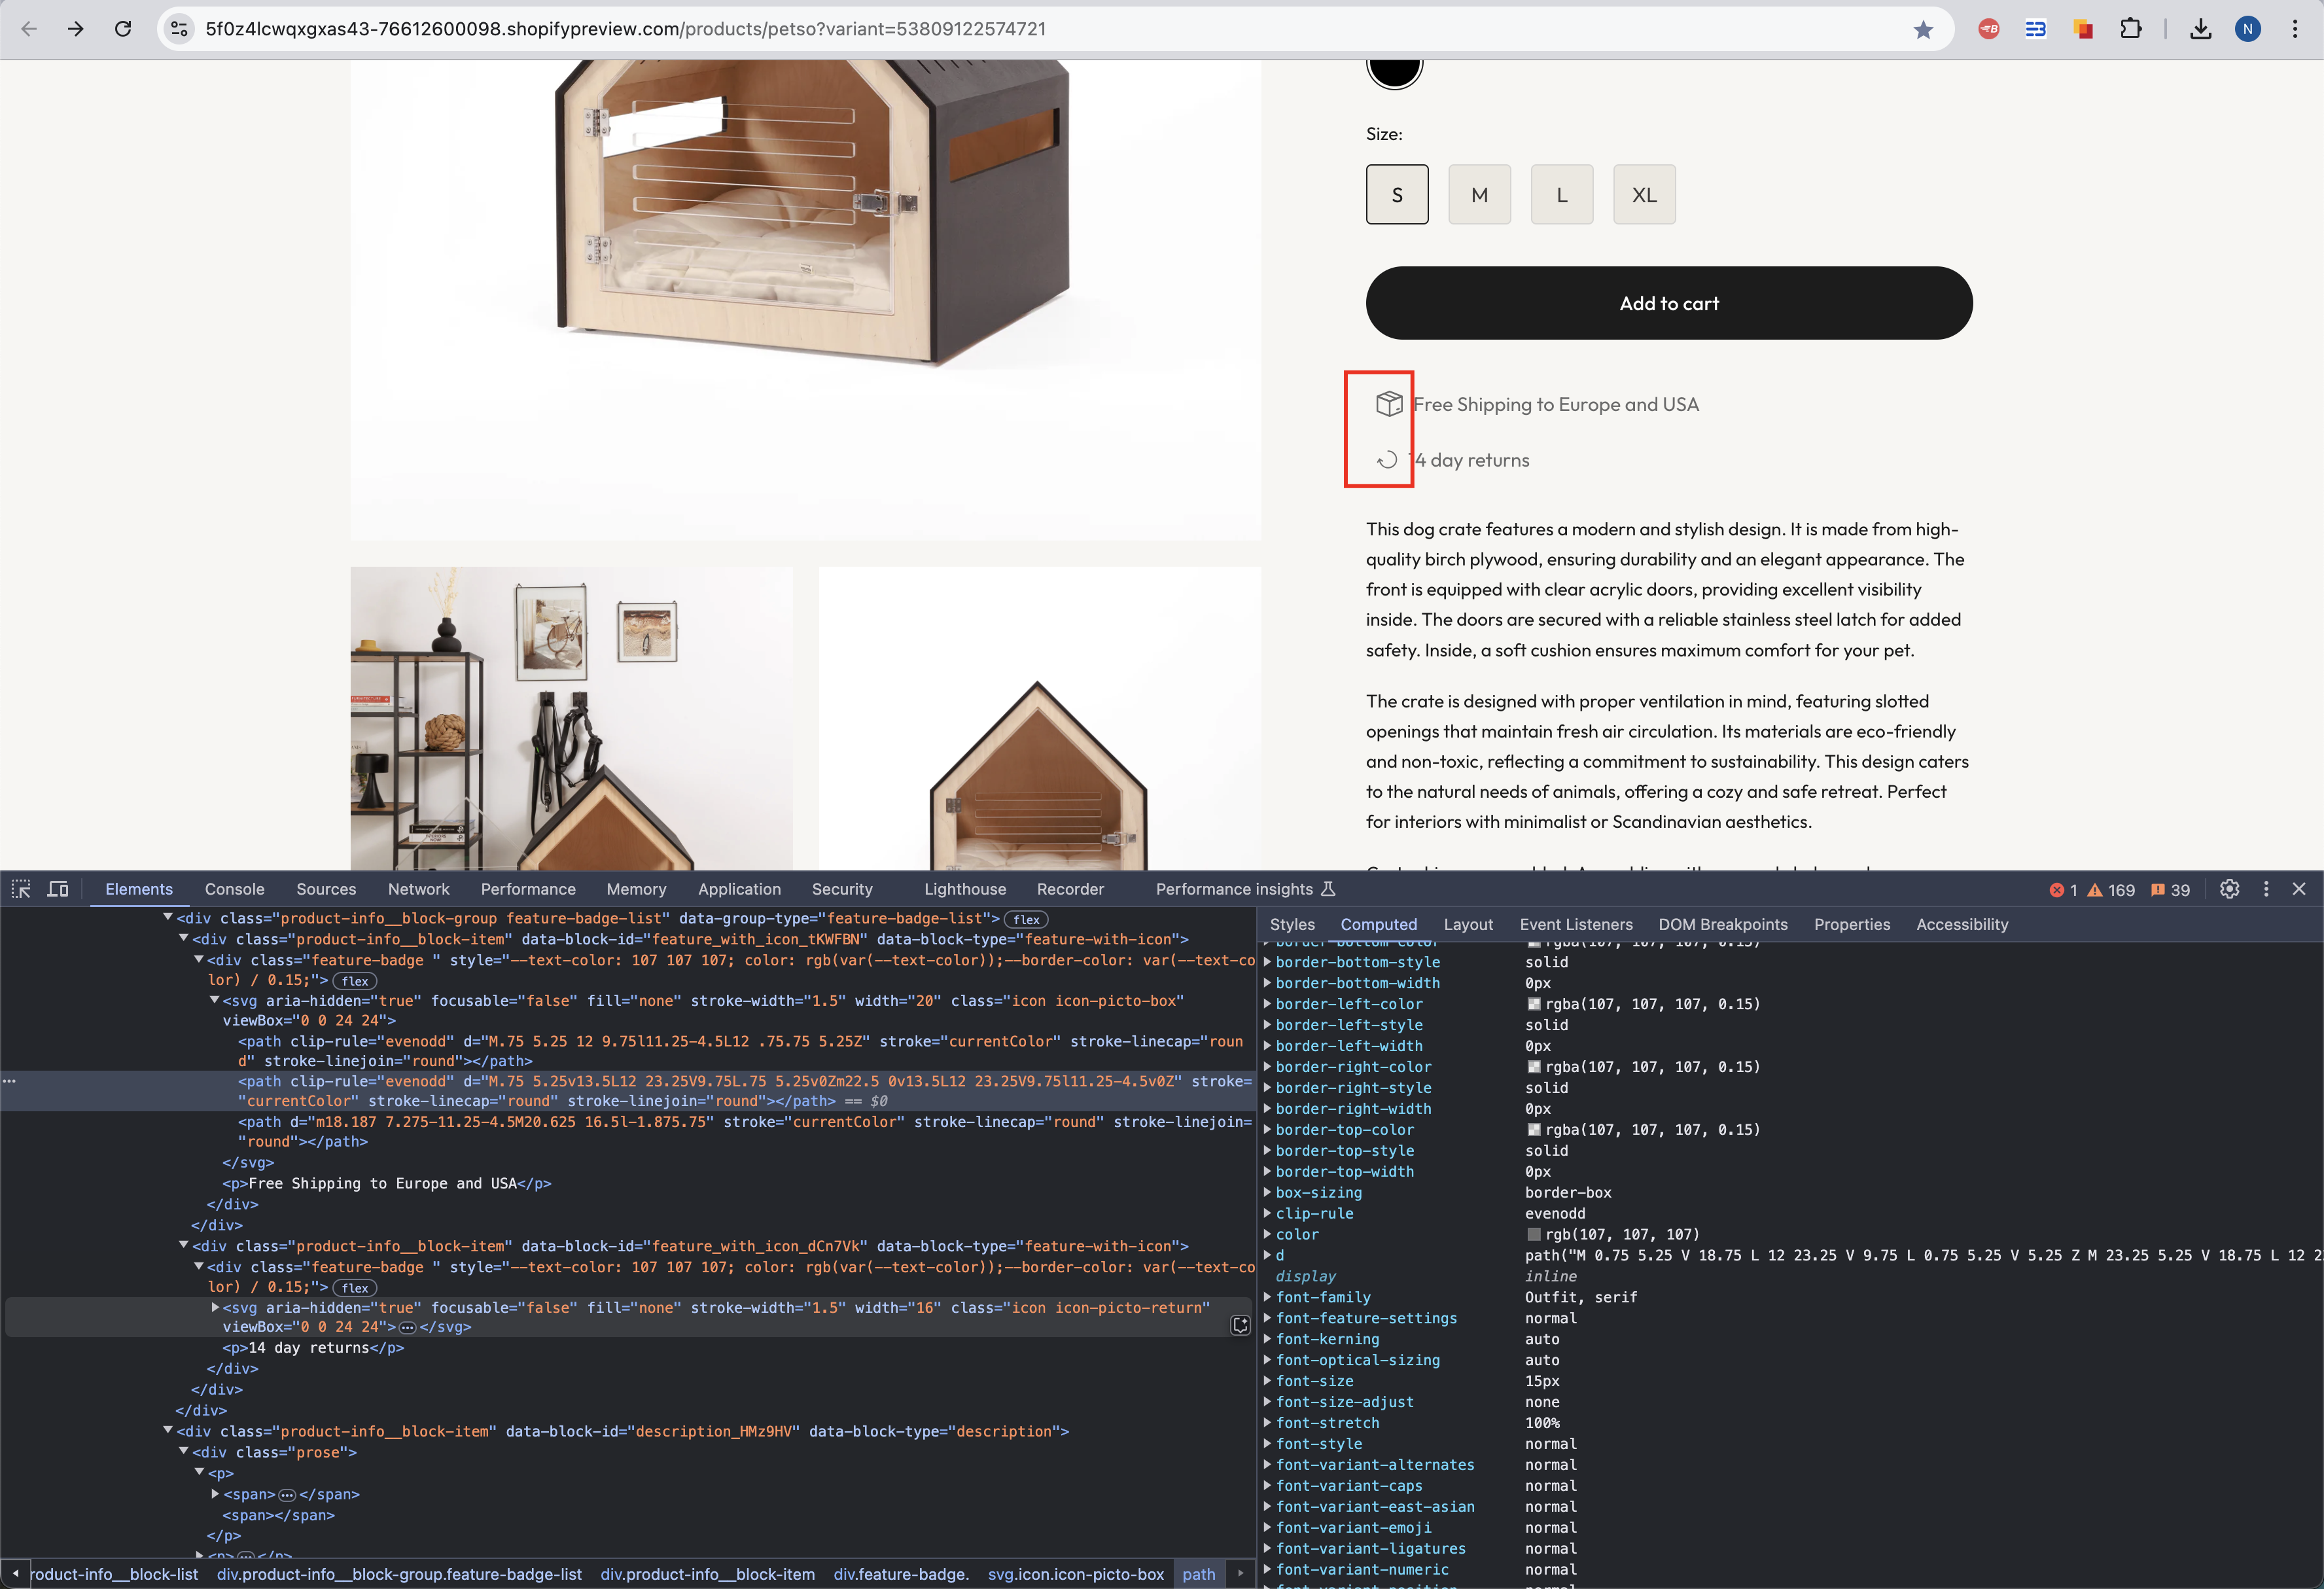Select size M option

[1479, 195]
